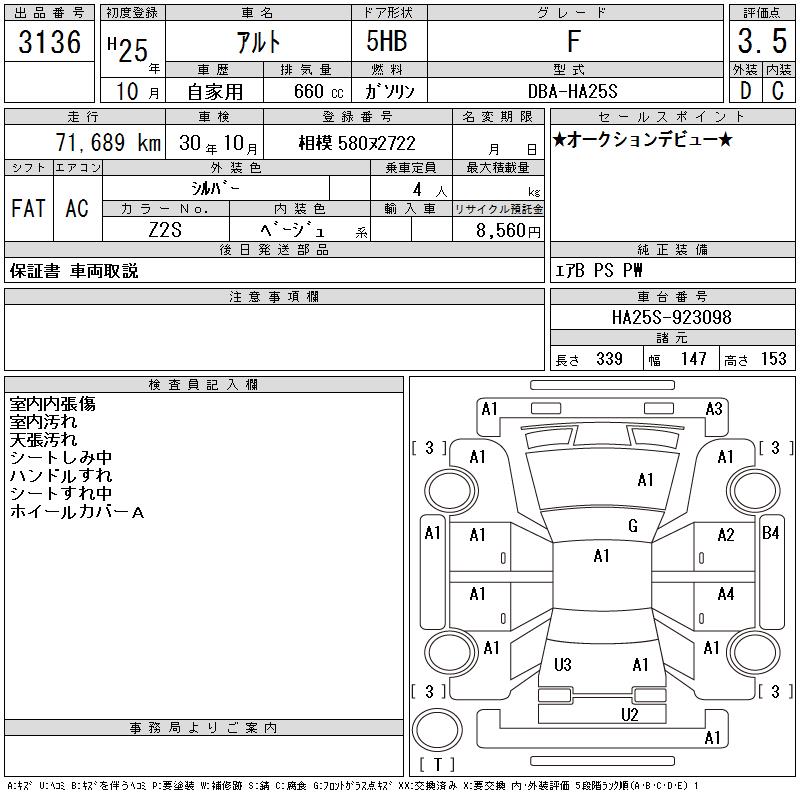Click the A4 scratch marker on the door
The image size is (800, 800).
[x=726, y=594]
